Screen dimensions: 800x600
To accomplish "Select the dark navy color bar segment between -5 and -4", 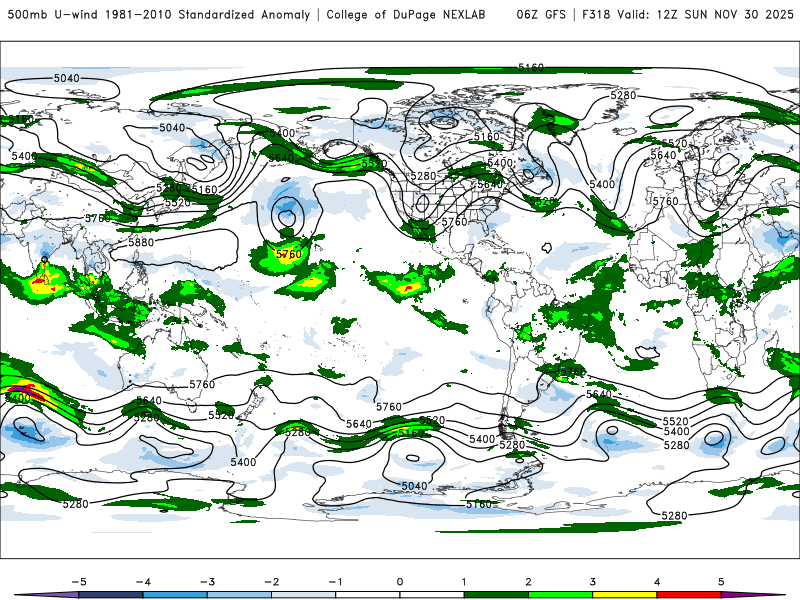I will pos(111,595).
